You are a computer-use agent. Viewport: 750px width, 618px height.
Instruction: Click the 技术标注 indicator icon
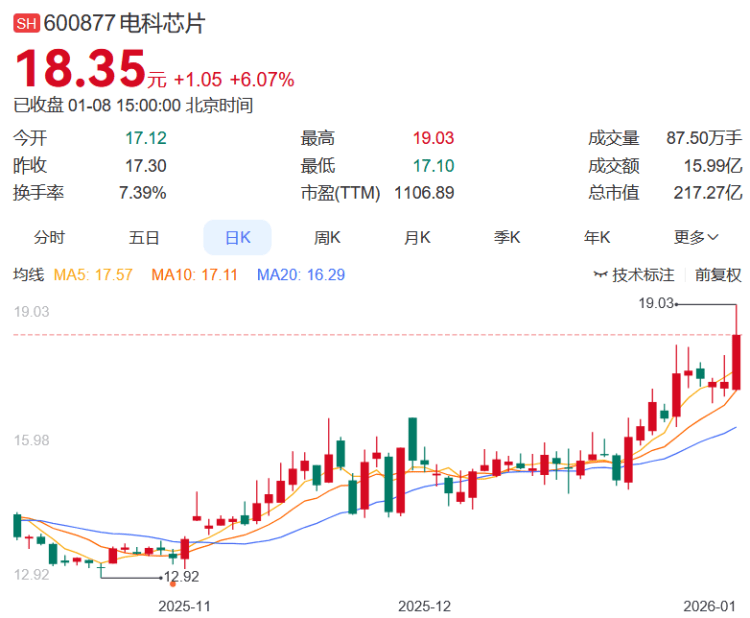click(x=600, y=275)
